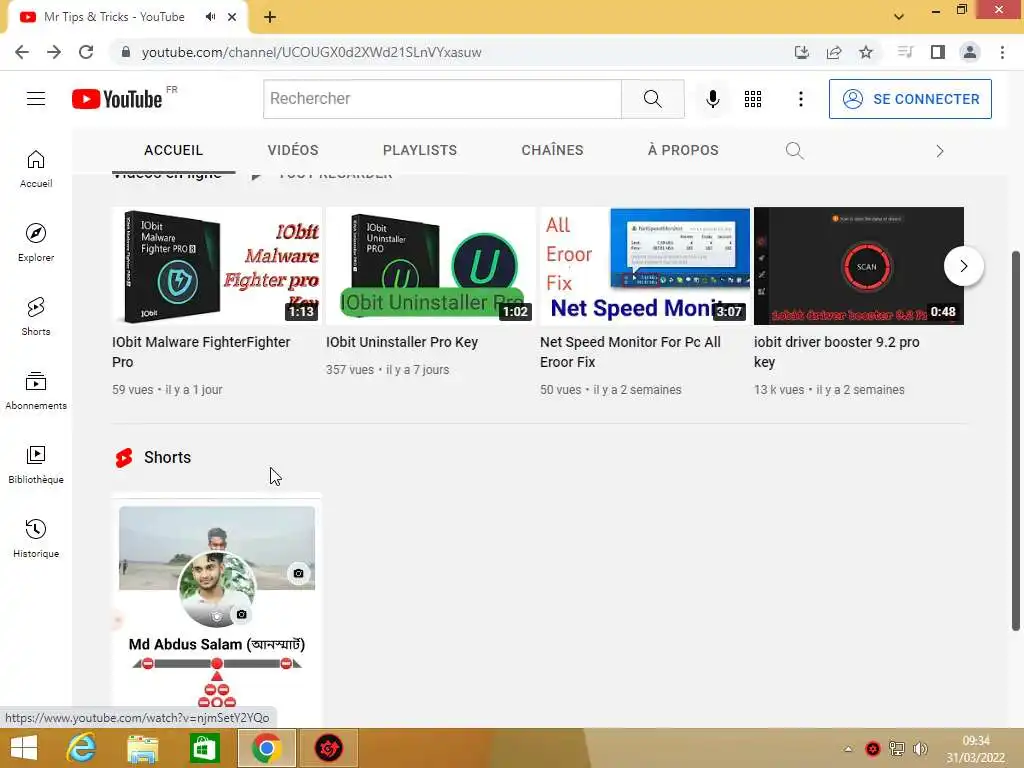Open red gear app in taskbar
This screenshot has height=768, width=1024.
tap(328, 748)
